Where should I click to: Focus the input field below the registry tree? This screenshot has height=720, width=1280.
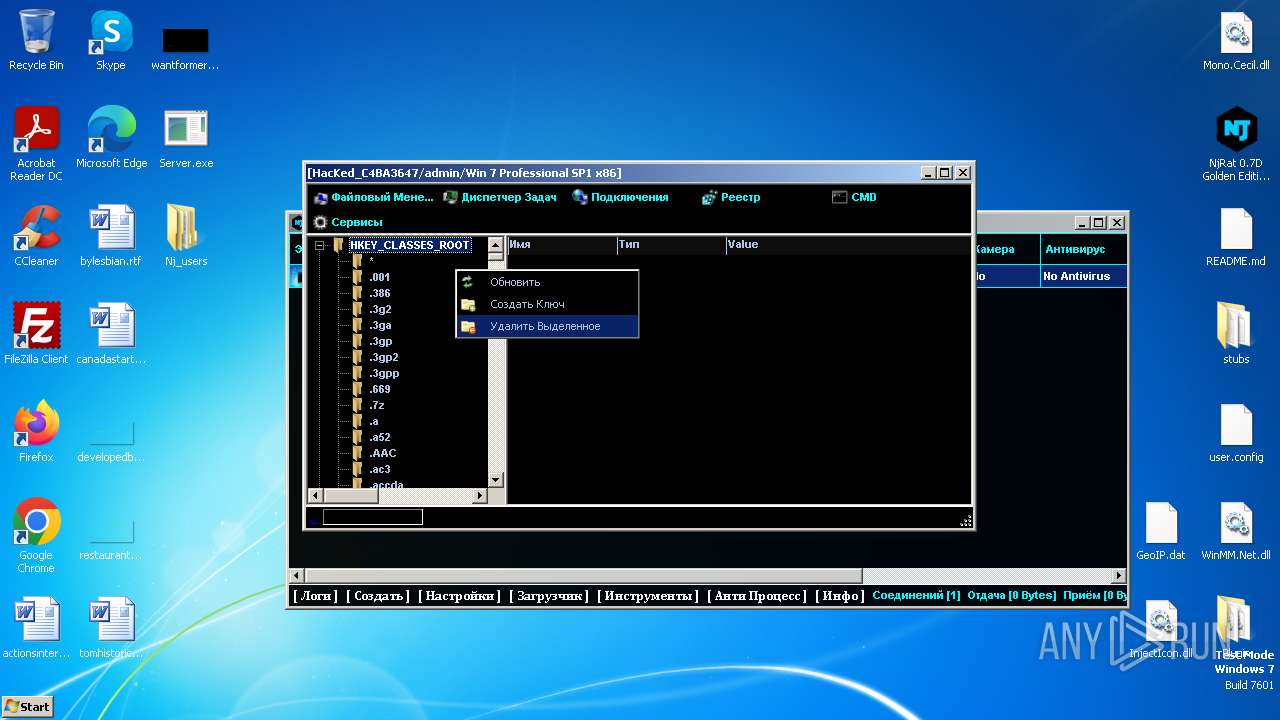(x=372, y=517)
